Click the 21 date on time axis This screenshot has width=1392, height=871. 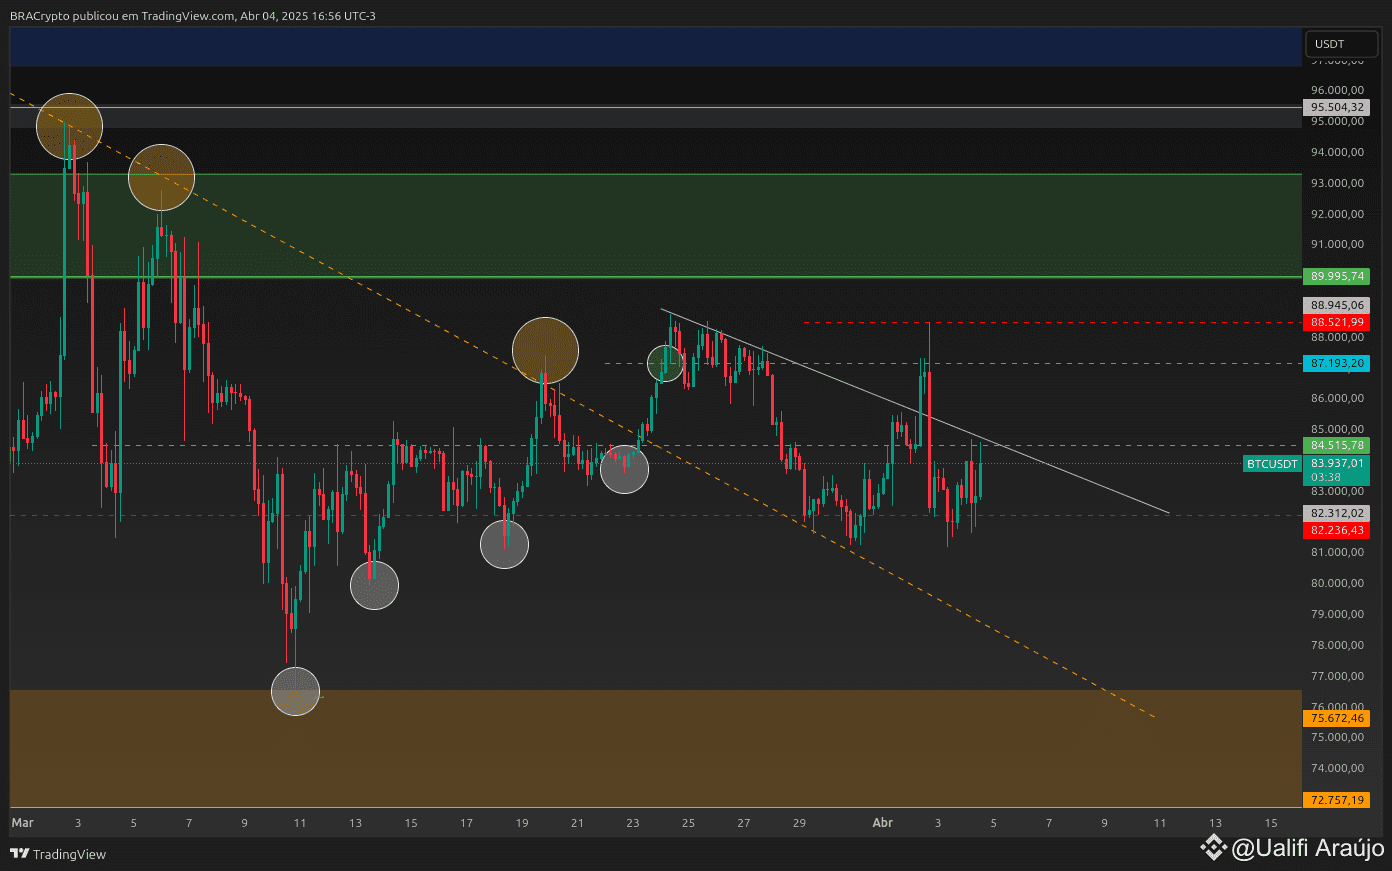pyautogui.click(x=577, y=823)
